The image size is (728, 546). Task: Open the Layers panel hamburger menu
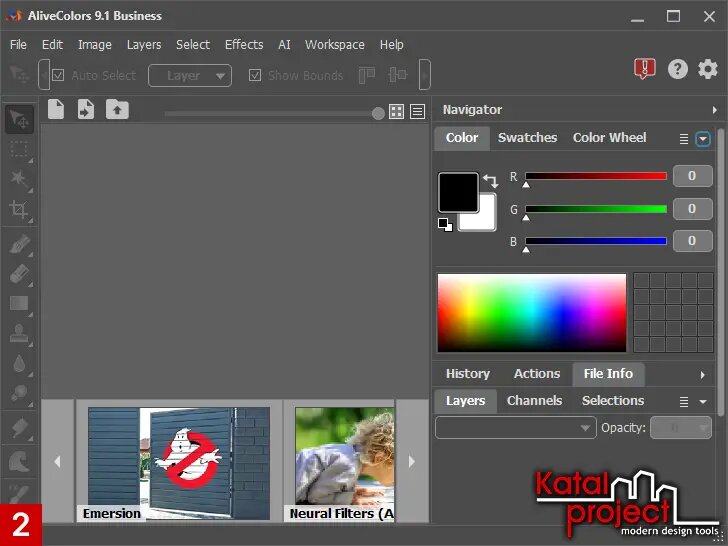pos(683,402)
